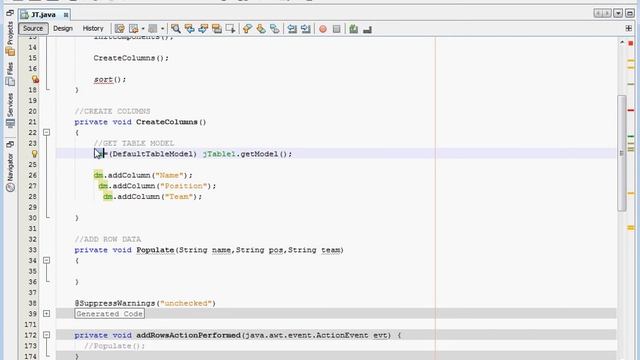640x360 pixels.
Task: Click error bulb icon on line 17
Action: point(35,79)
